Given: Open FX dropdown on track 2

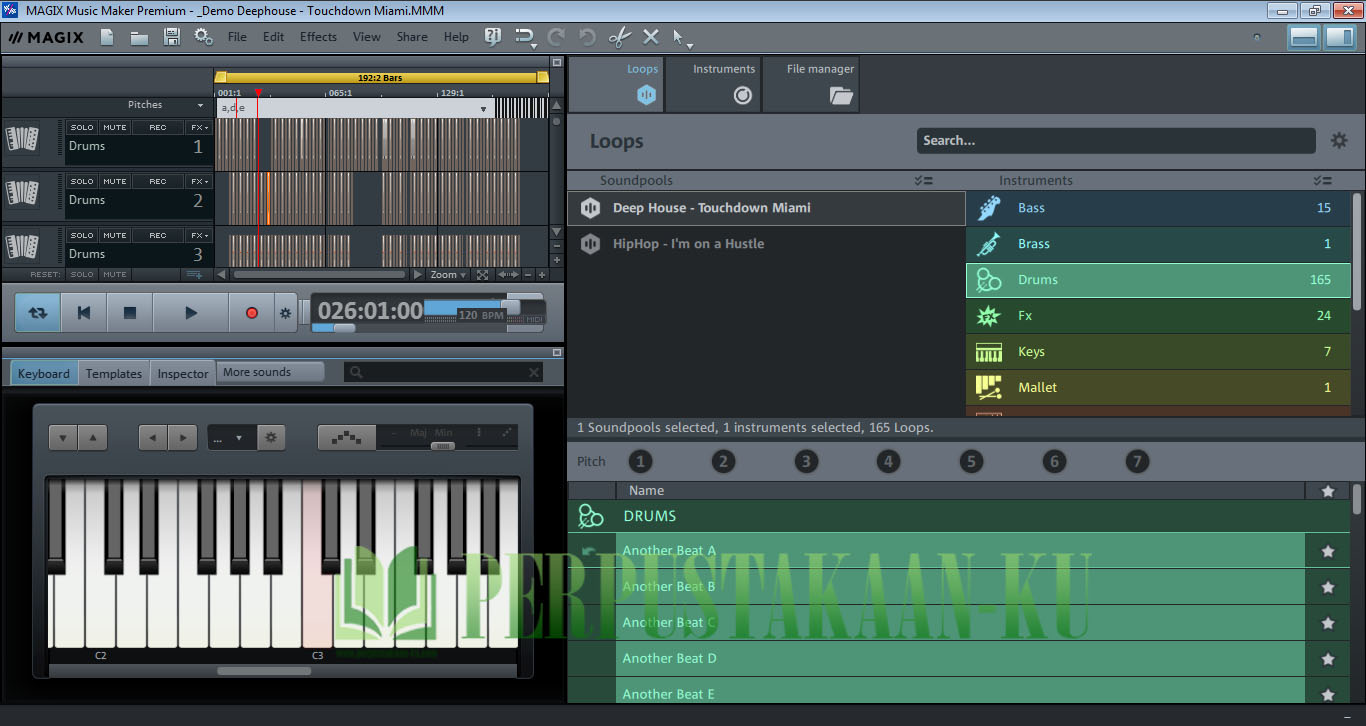Looking at the screenshot, I should point(199,181).
